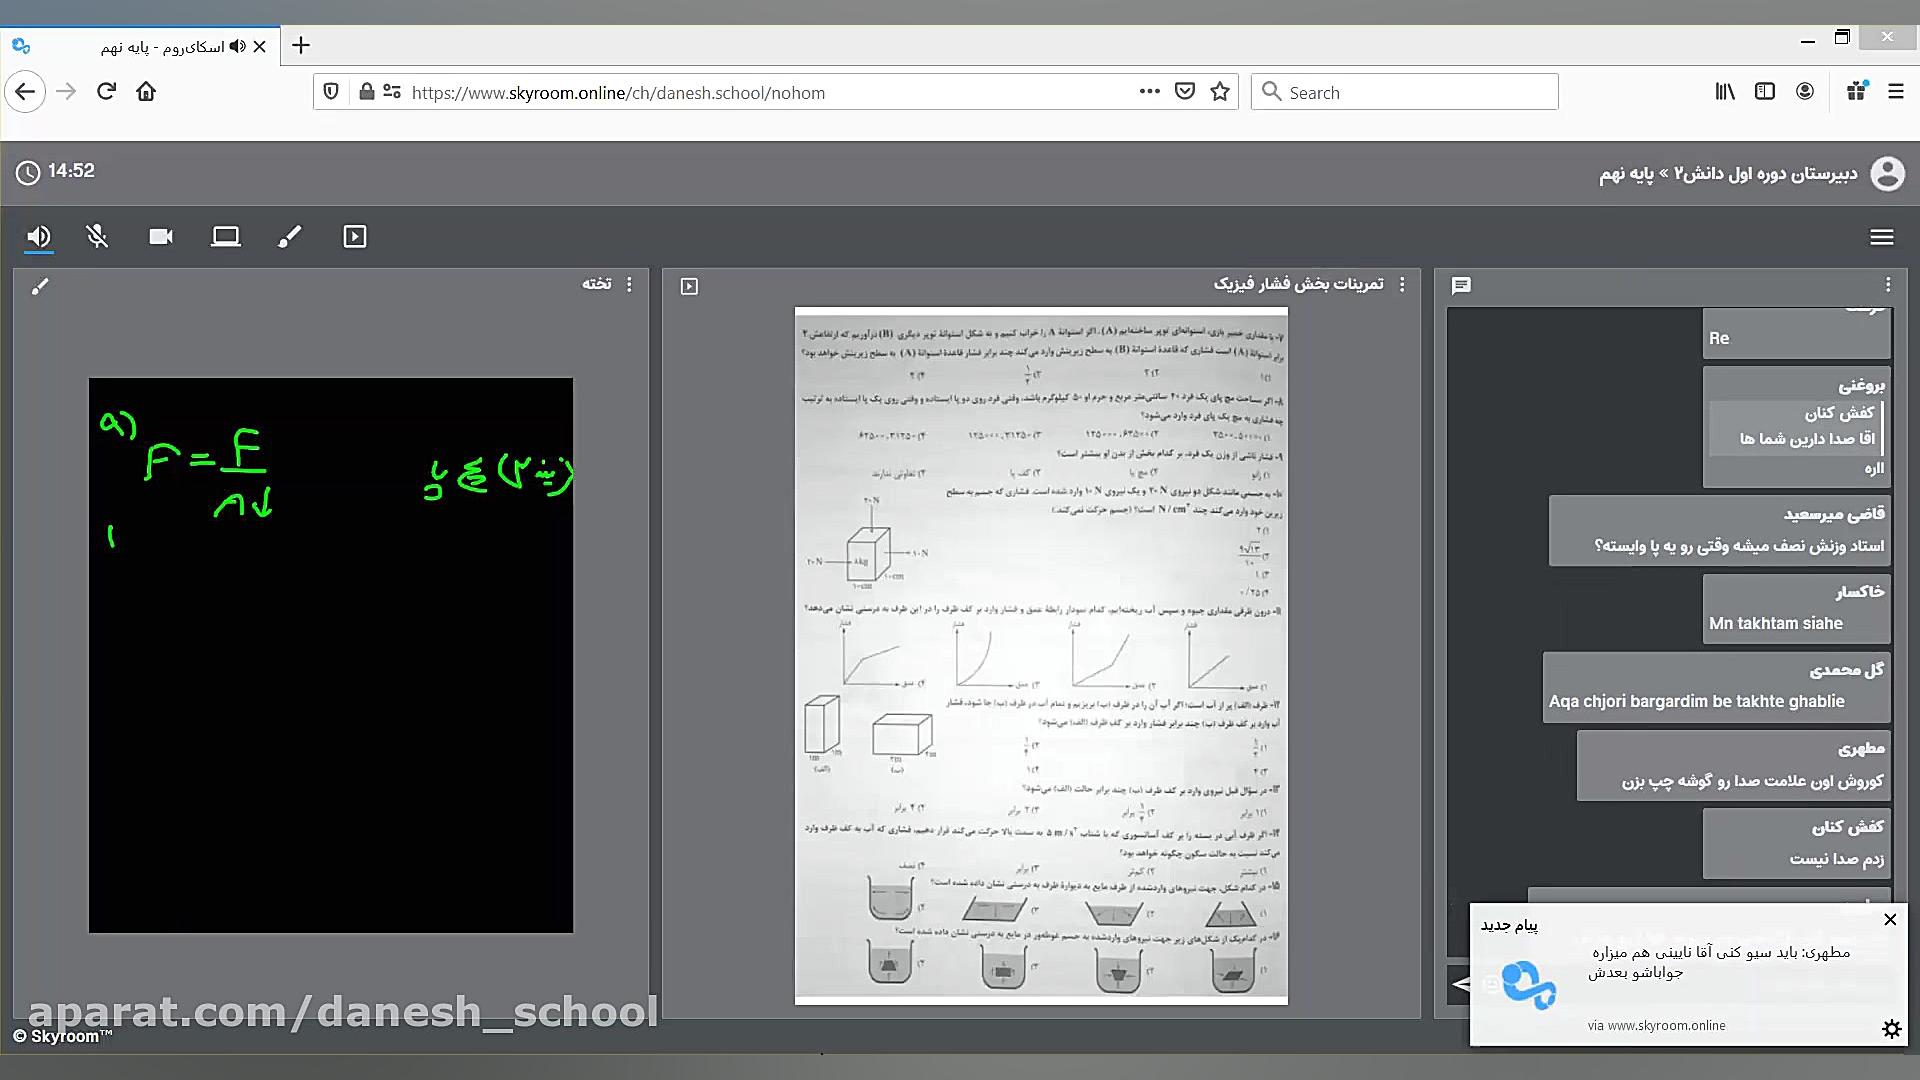Open the chat panel three-dot menu
This screenshot has height=1080, width=1920.
pos(1888,285)
